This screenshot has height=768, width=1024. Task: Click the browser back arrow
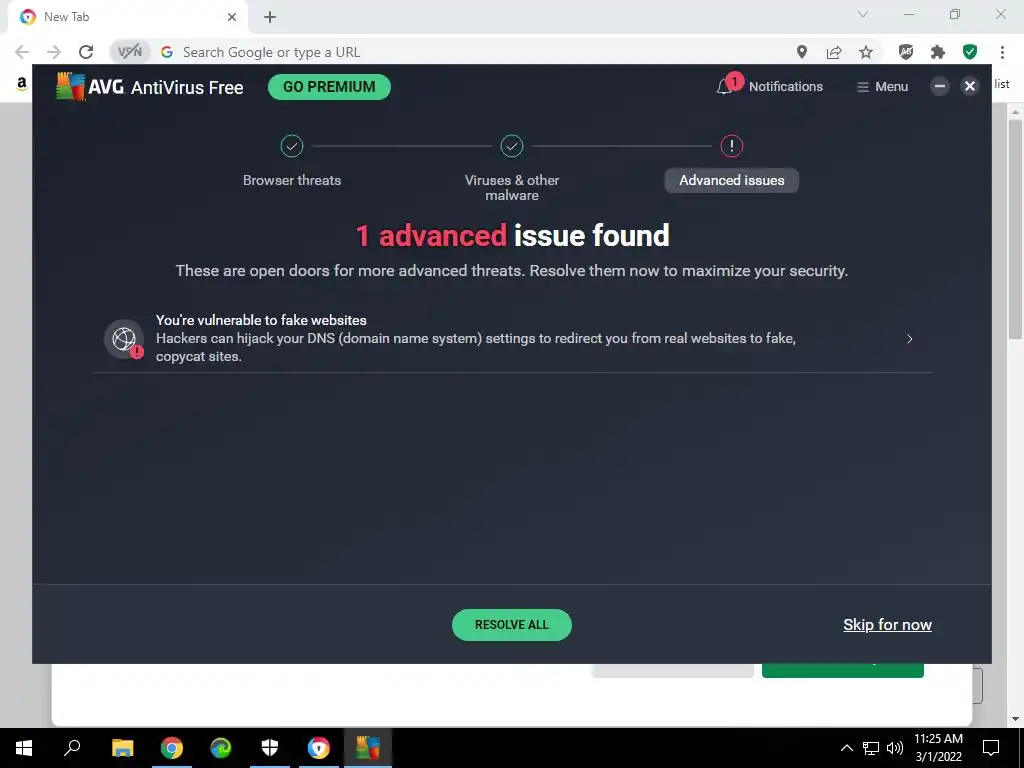22,52
